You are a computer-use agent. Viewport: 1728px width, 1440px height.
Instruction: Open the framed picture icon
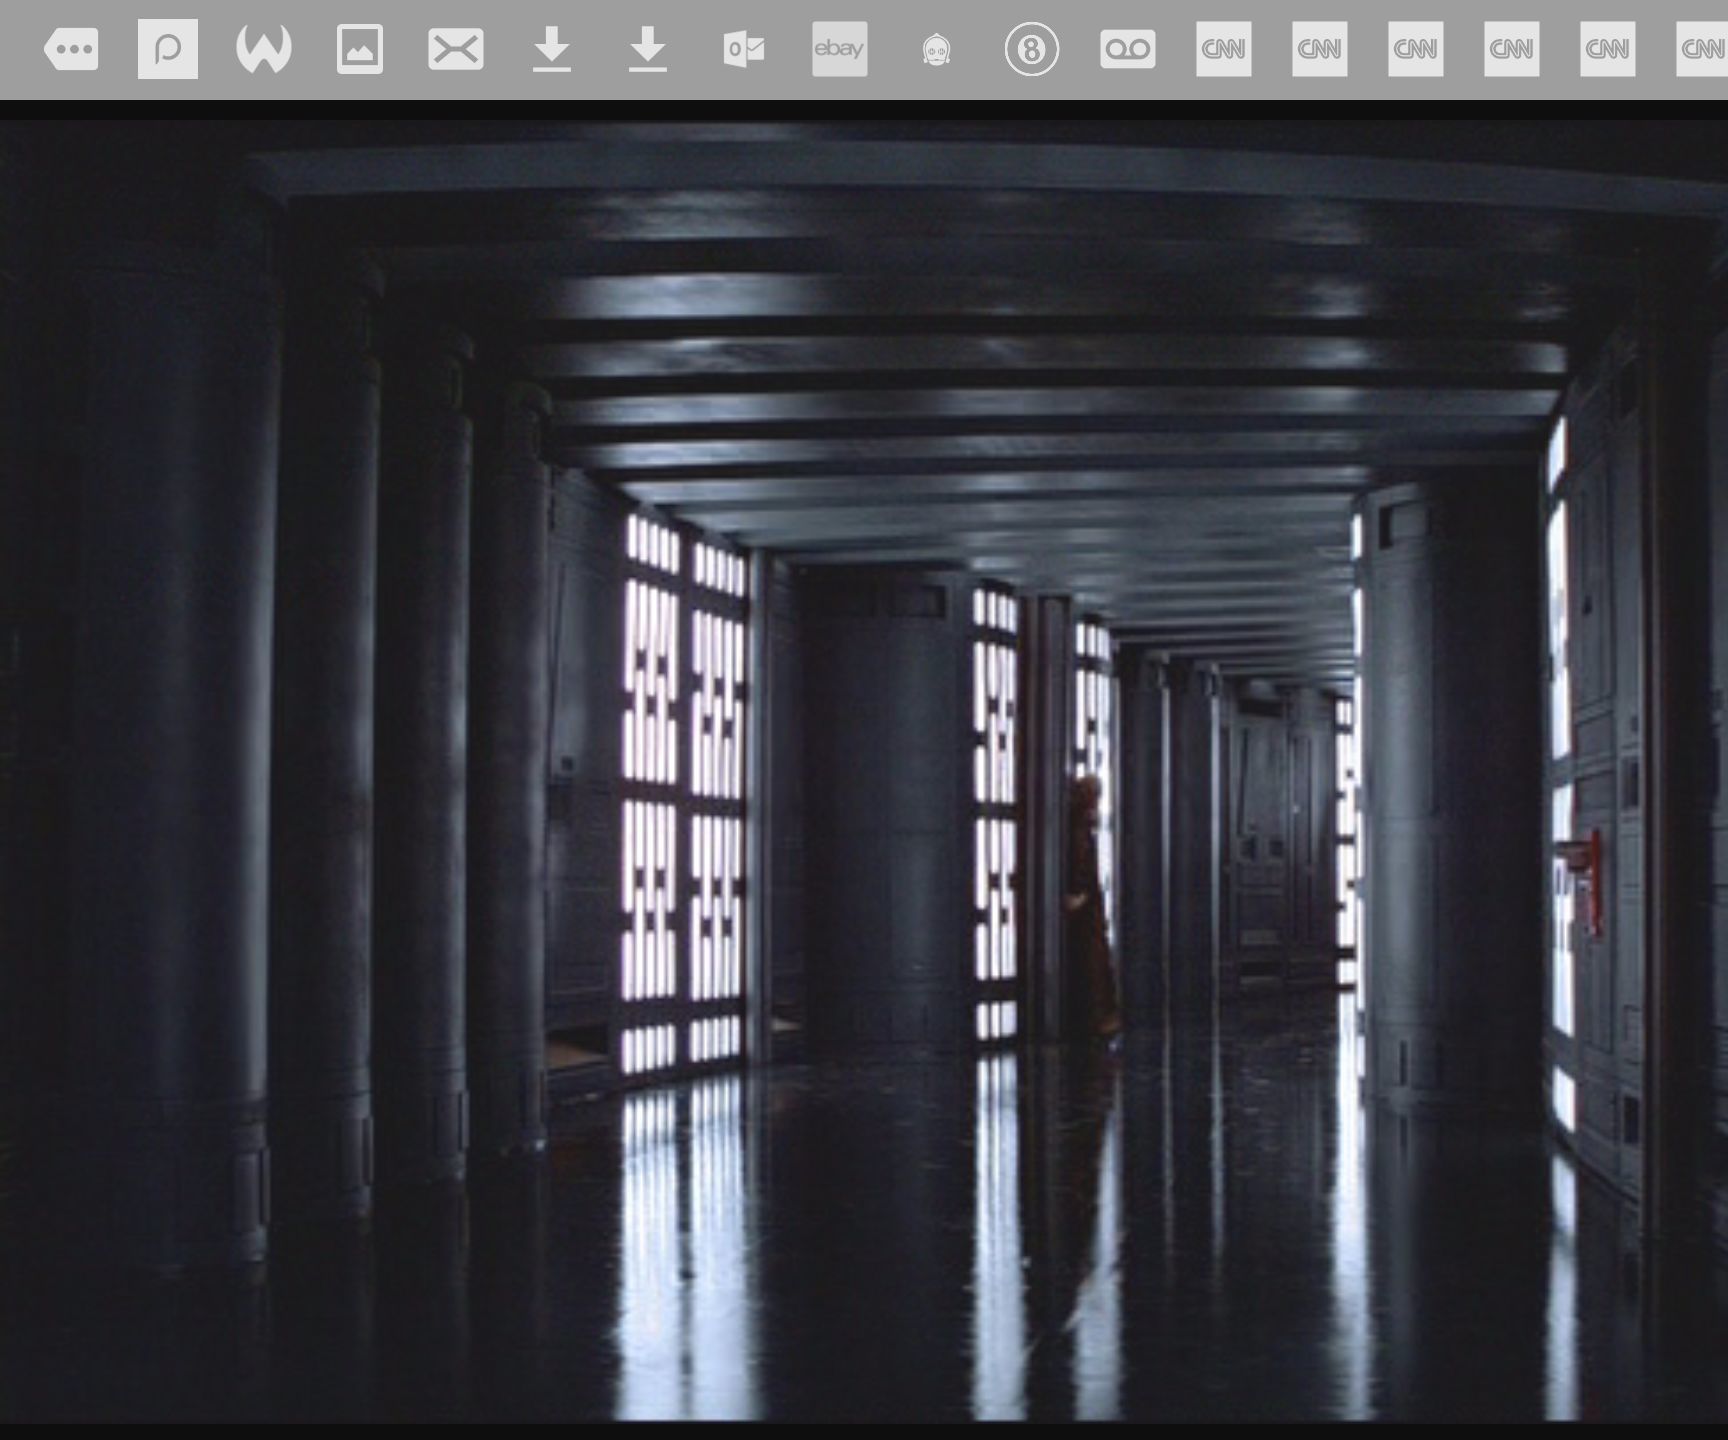(360, 49)
